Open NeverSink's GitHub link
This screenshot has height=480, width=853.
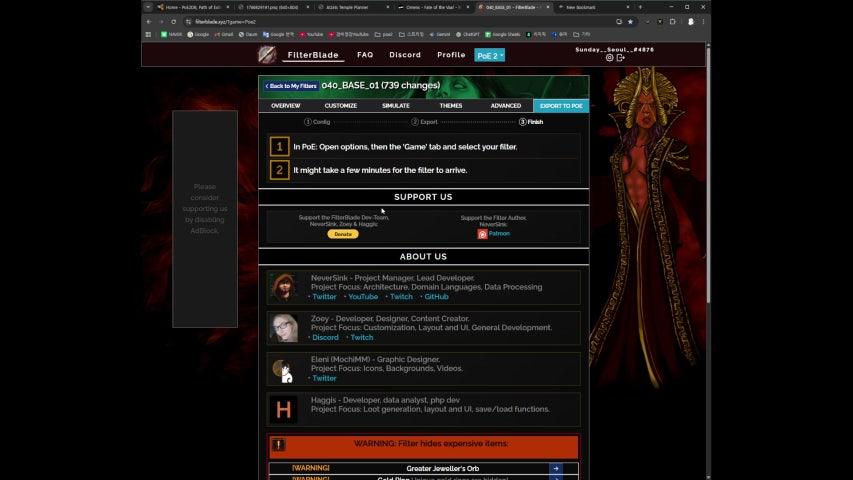tap(436, 297)
